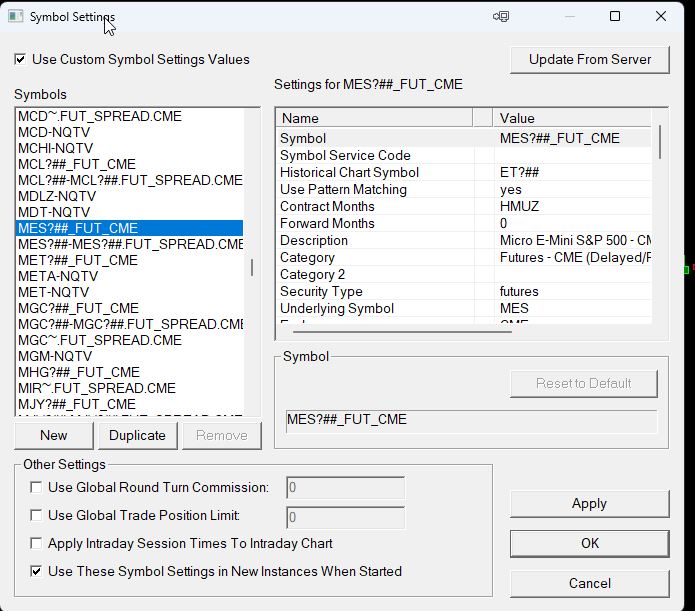Select MCL?##_FUT_CME symbol
This screenshot has width=695, height=611.
pyautogui.click(x=129, y=164)
